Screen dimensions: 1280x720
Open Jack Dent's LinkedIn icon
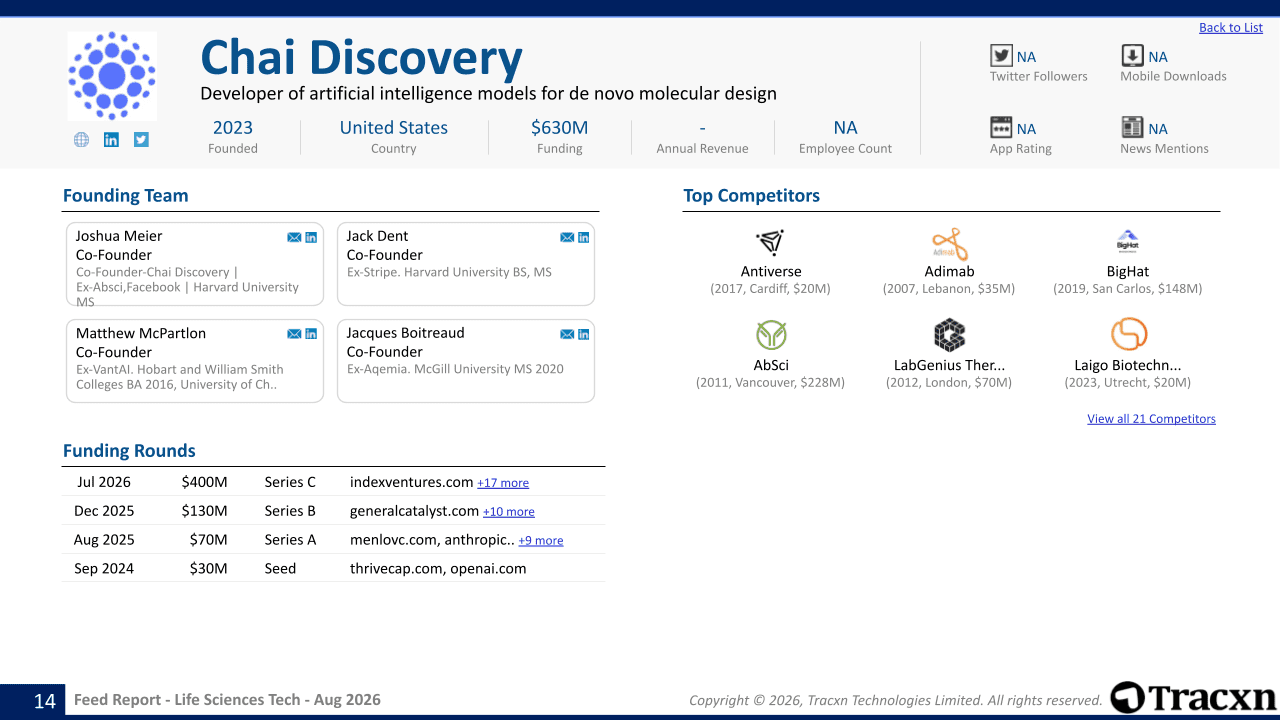click(x=584, y=237)
